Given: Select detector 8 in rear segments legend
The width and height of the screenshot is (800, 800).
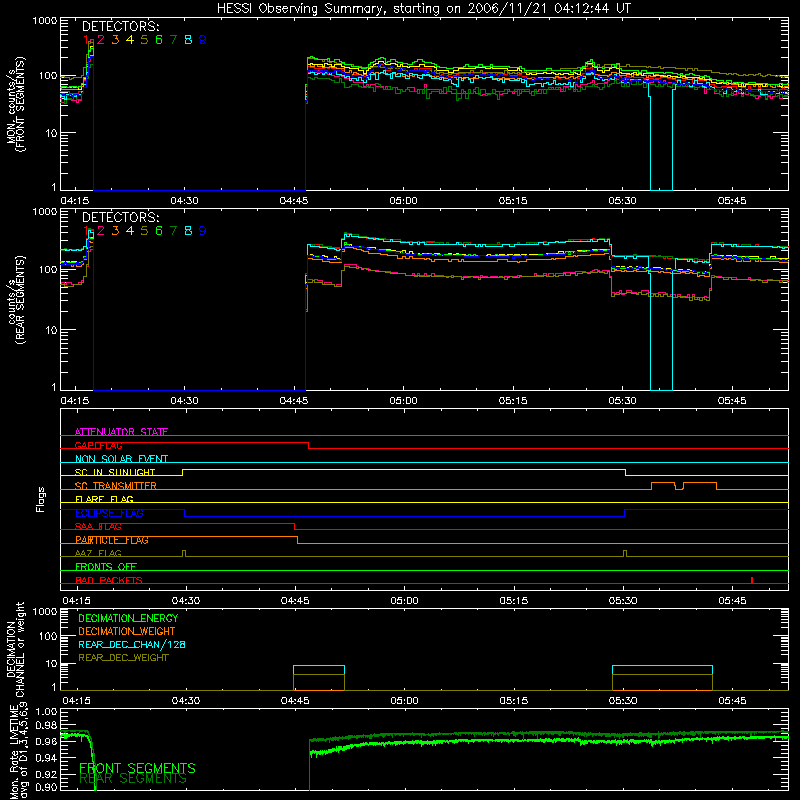Looking at the screenshot, I should point(188,231).
